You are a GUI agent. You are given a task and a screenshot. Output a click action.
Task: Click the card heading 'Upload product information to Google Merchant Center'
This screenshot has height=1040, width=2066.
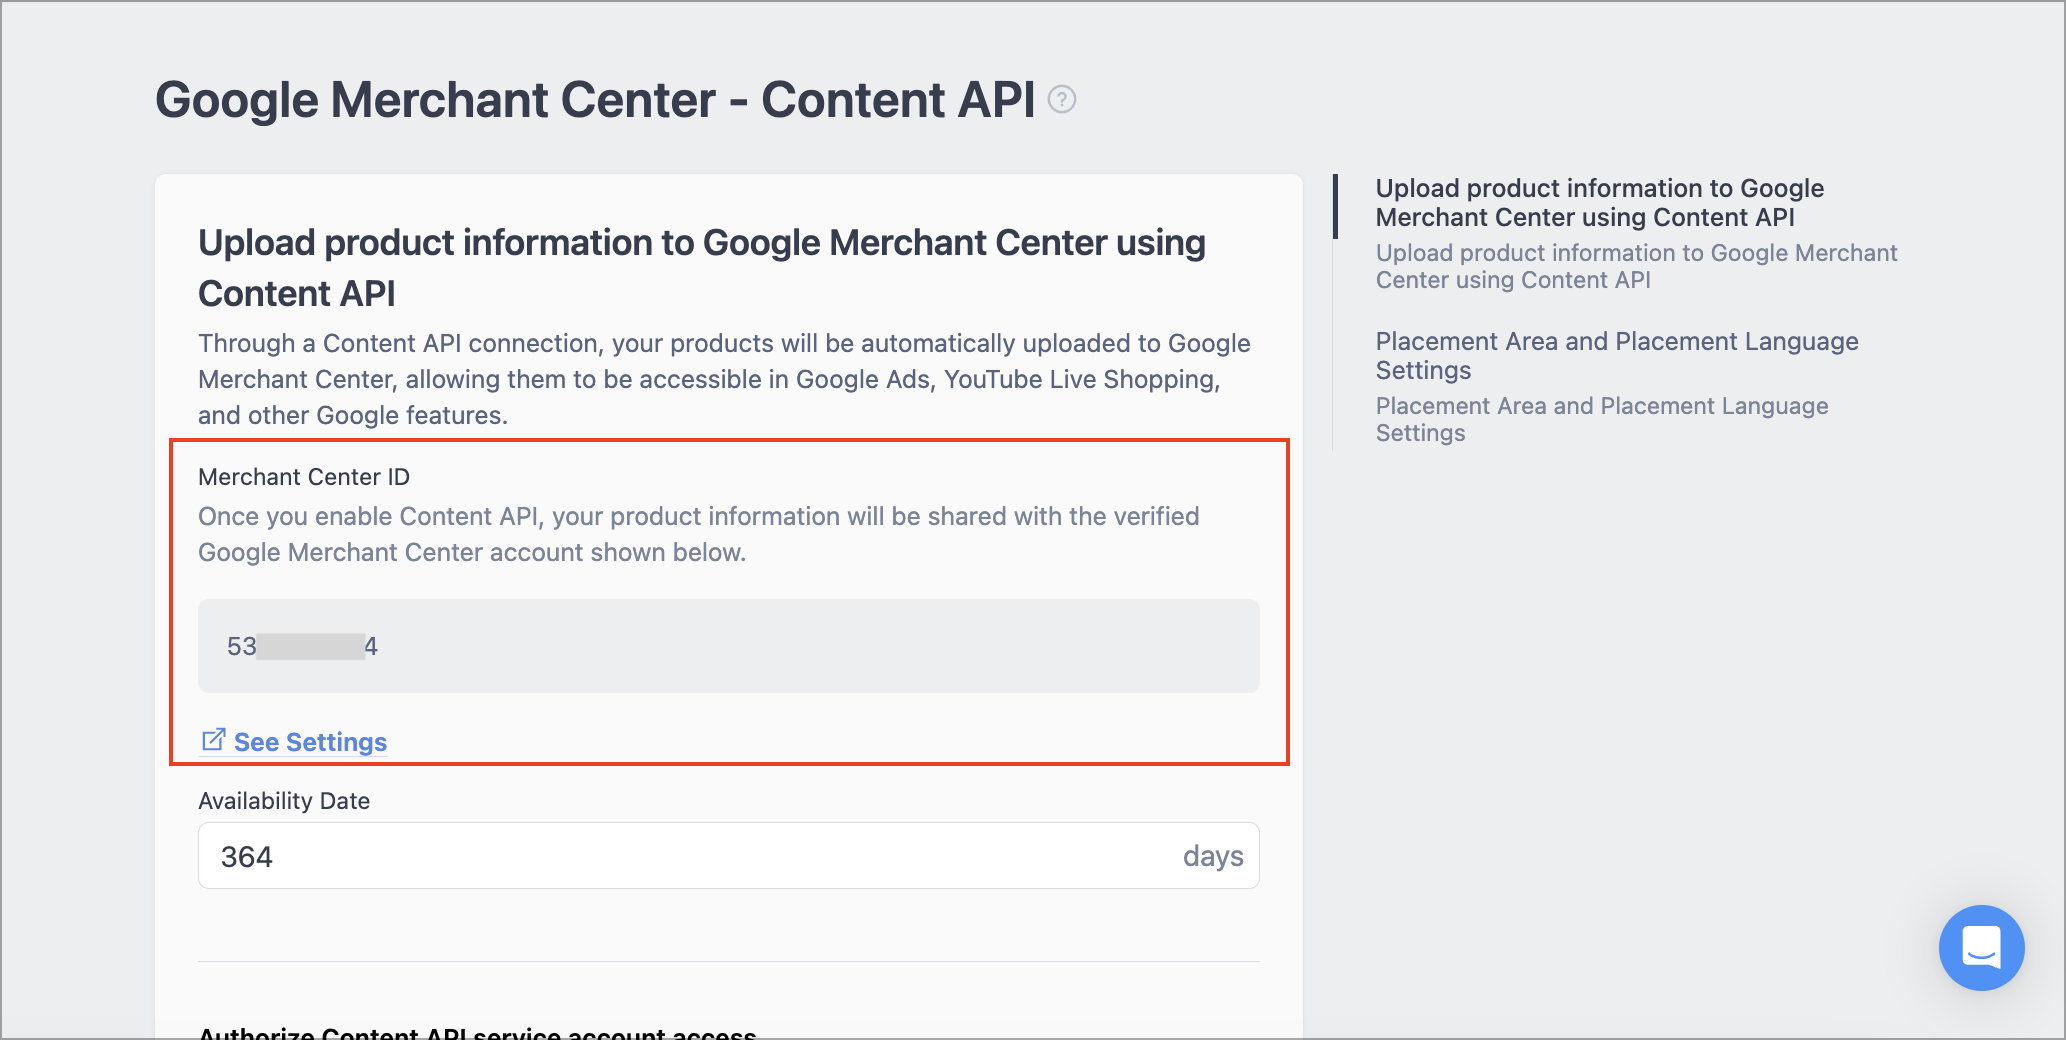701,268
